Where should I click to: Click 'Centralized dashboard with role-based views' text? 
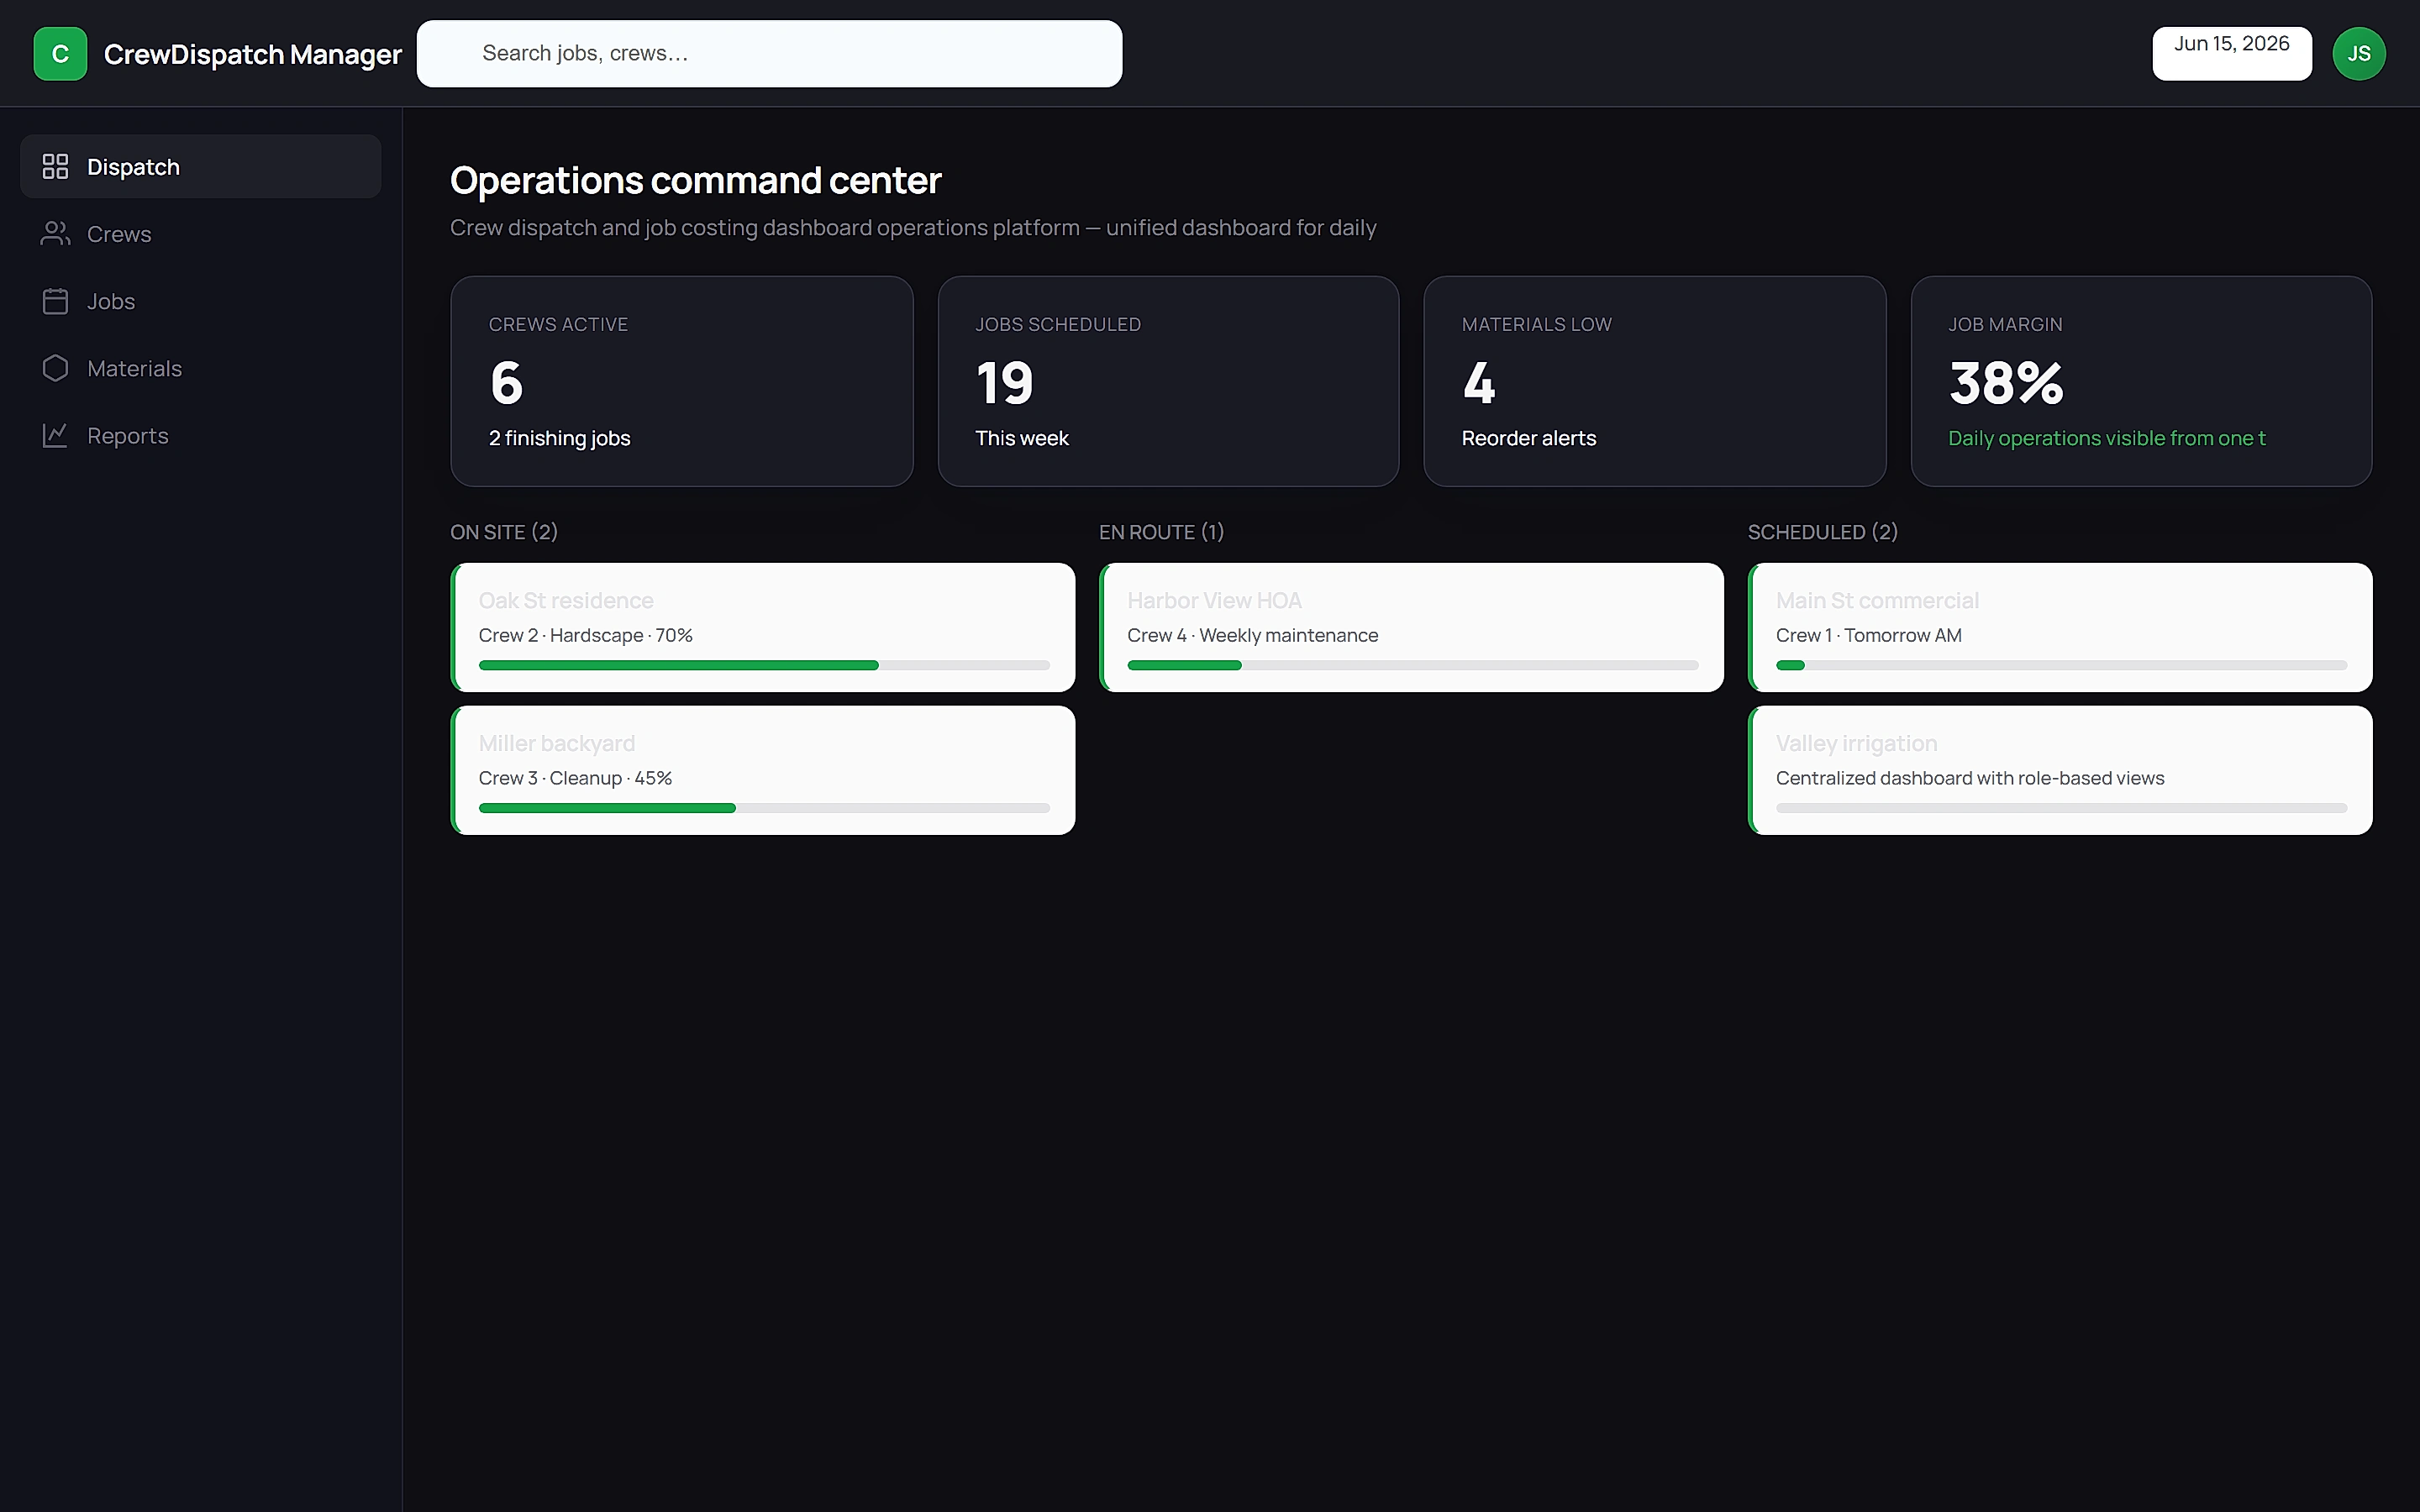(x=1970, y=778)
